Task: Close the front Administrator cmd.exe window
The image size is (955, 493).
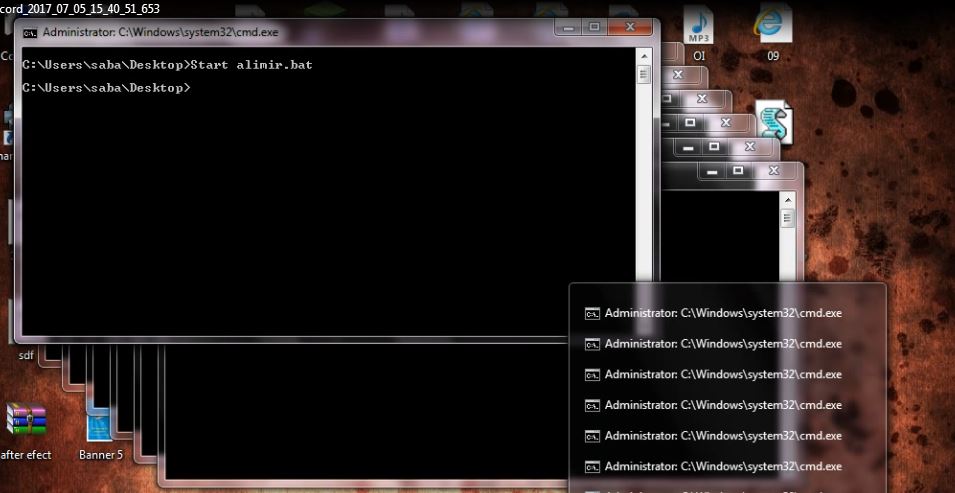Action: 630,27
